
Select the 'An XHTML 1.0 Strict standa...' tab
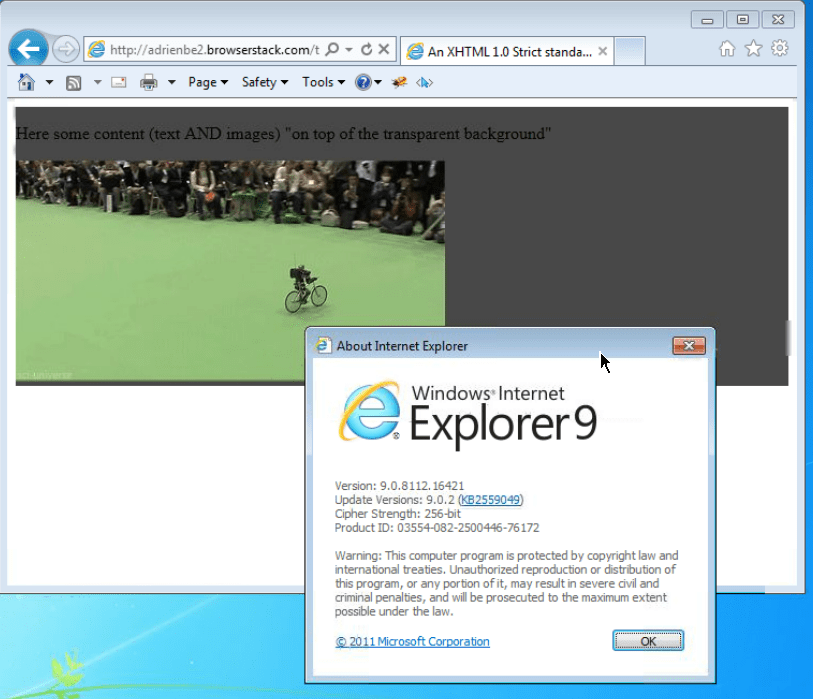tap(507, 51)
